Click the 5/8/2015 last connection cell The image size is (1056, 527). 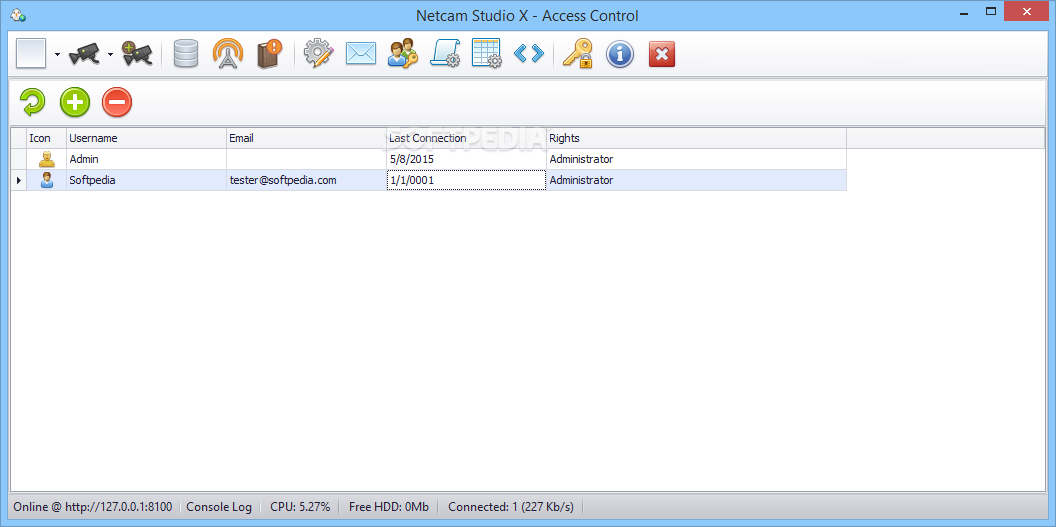(x=466, y=160)
